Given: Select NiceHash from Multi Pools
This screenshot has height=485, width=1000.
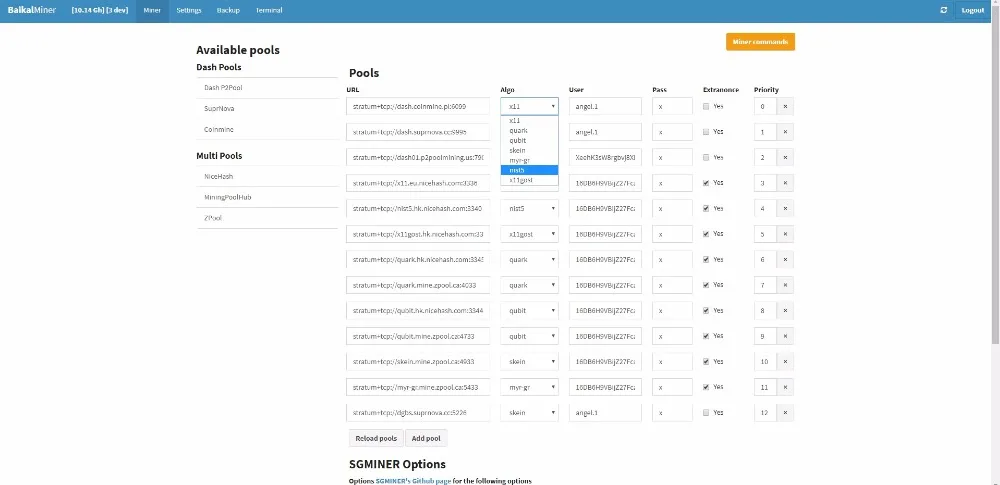Looking at the screenshot, I should point(267,176).
